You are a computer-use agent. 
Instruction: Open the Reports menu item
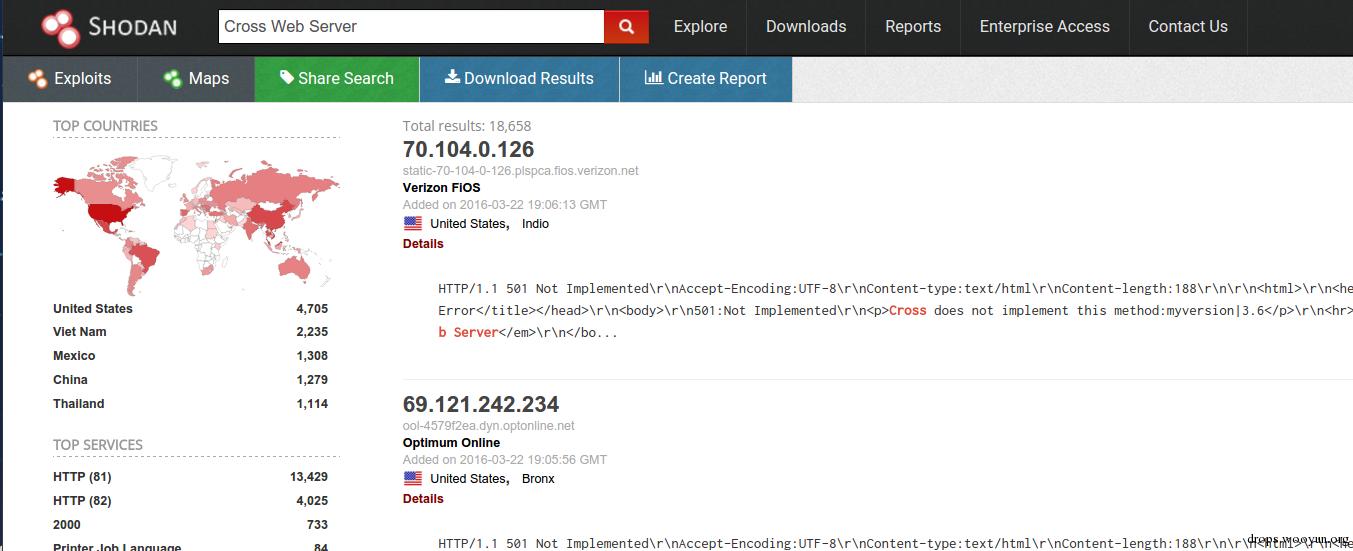pyautogui.click(x=913, y=27)
